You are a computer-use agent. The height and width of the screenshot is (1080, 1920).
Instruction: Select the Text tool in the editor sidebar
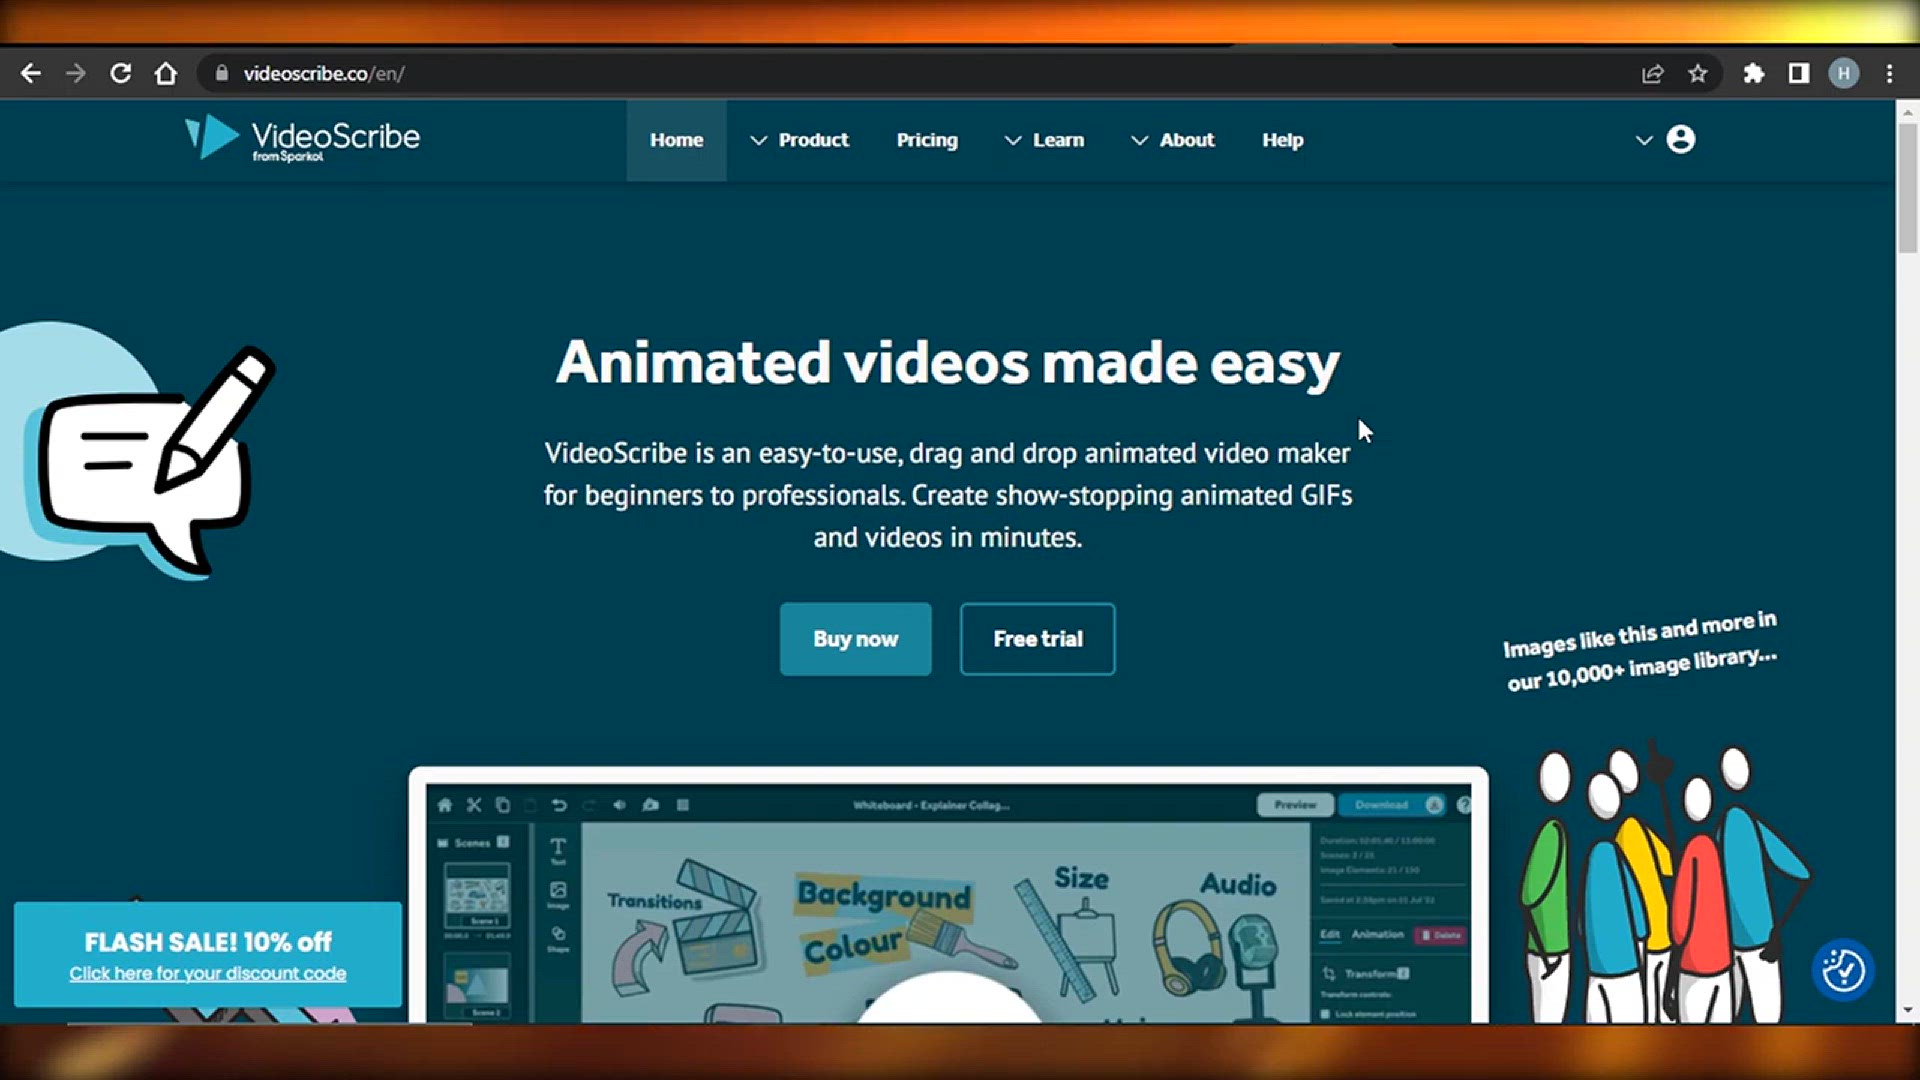tap(559, 847)
